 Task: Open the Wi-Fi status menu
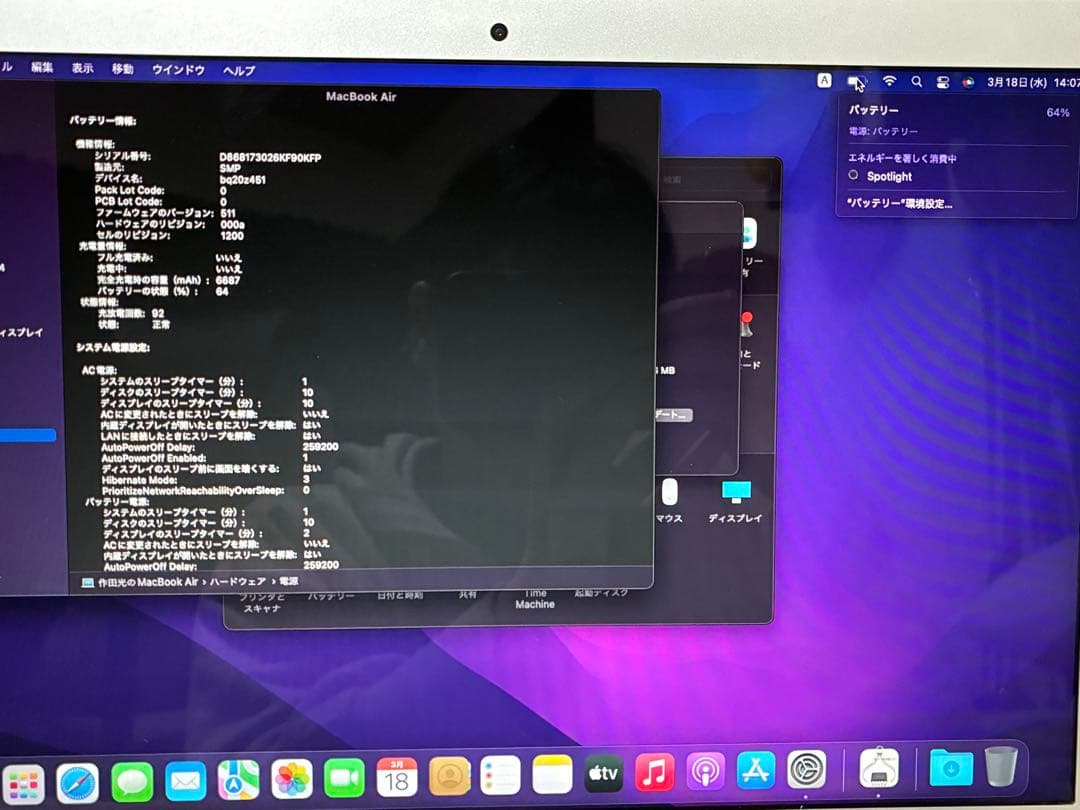(x=889, y=81)
